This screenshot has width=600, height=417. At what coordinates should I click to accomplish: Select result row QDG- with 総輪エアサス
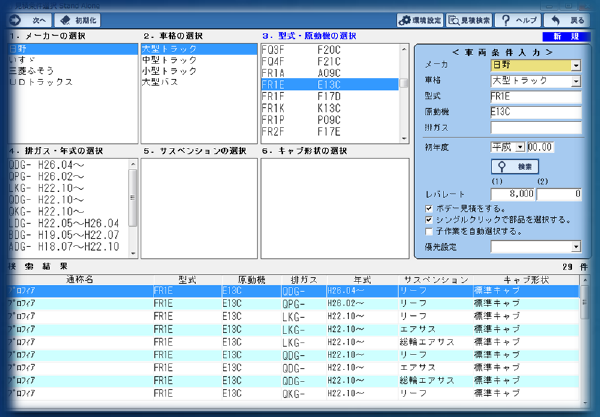click(x=293, y=381)
